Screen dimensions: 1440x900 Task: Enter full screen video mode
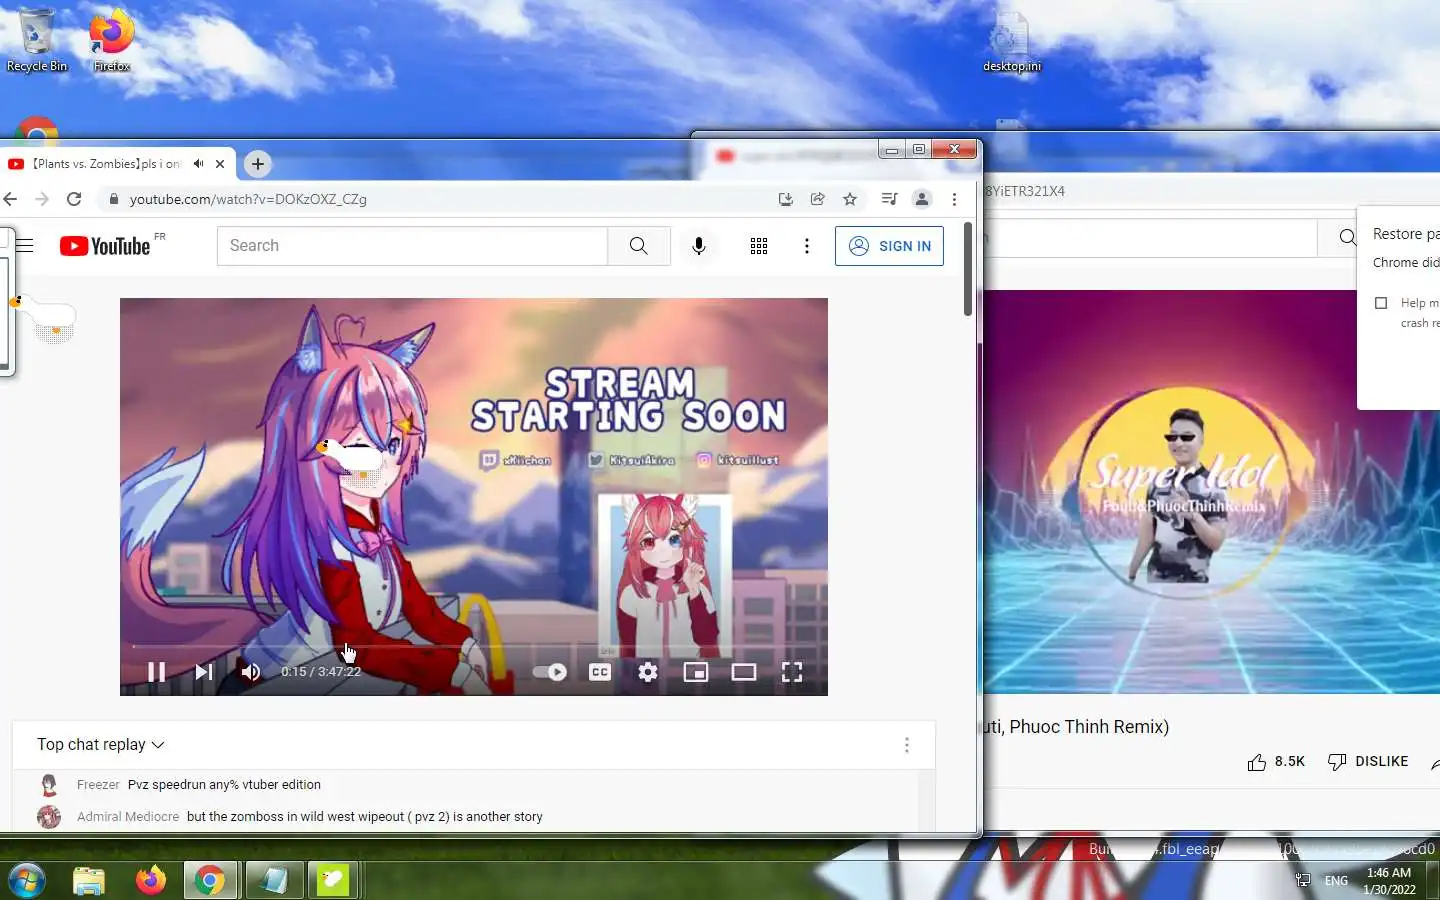792,672
